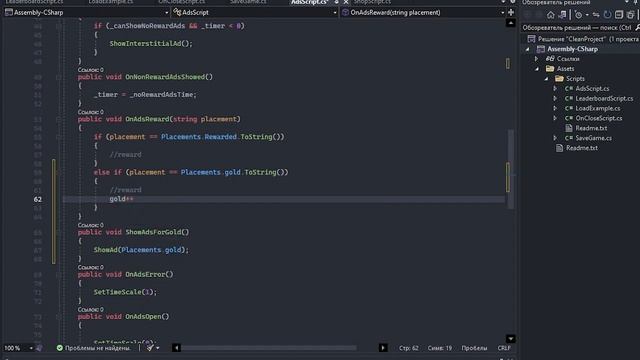
Task: Click the show all files icon
Action: tap(631, 15)
